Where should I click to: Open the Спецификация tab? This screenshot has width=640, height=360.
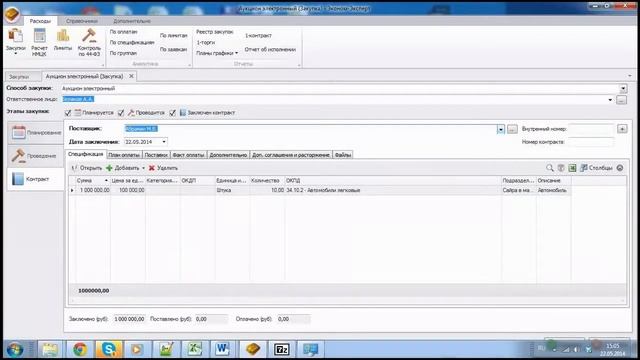point(86,154)
